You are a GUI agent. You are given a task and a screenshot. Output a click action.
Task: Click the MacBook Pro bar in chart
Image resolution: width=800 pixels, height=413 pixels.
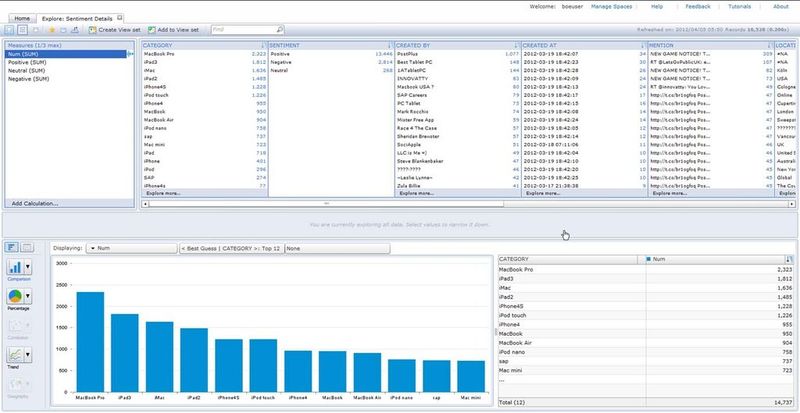tap(90, 342)
